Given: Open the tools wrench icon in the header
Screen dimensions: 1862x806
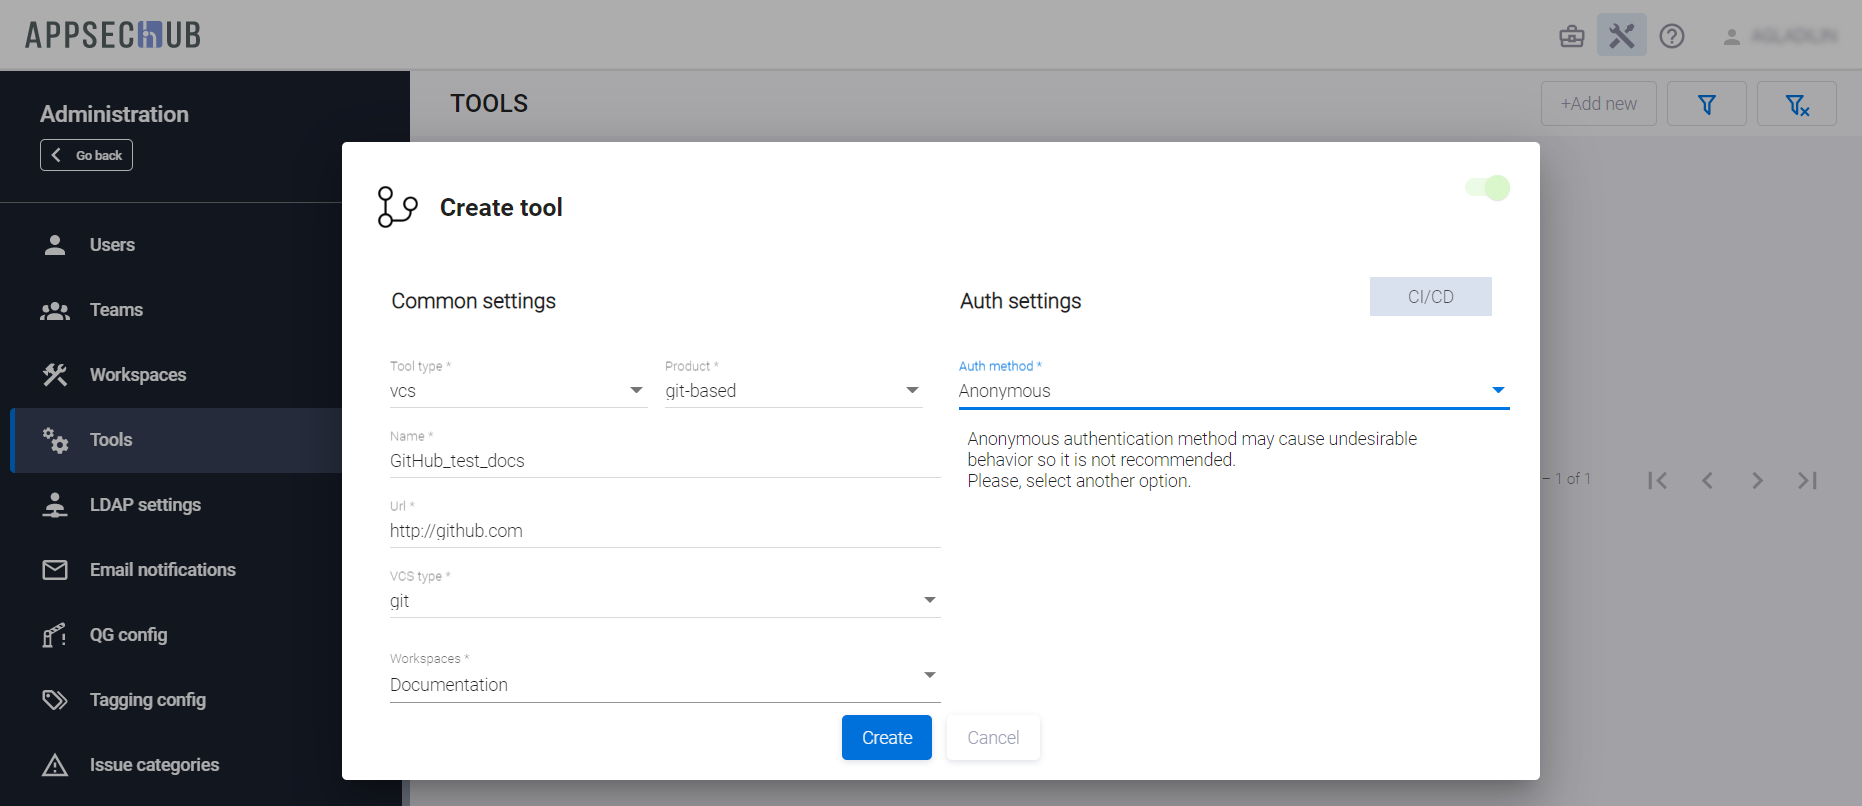Looking at the screenshot, I should 1621,36.
